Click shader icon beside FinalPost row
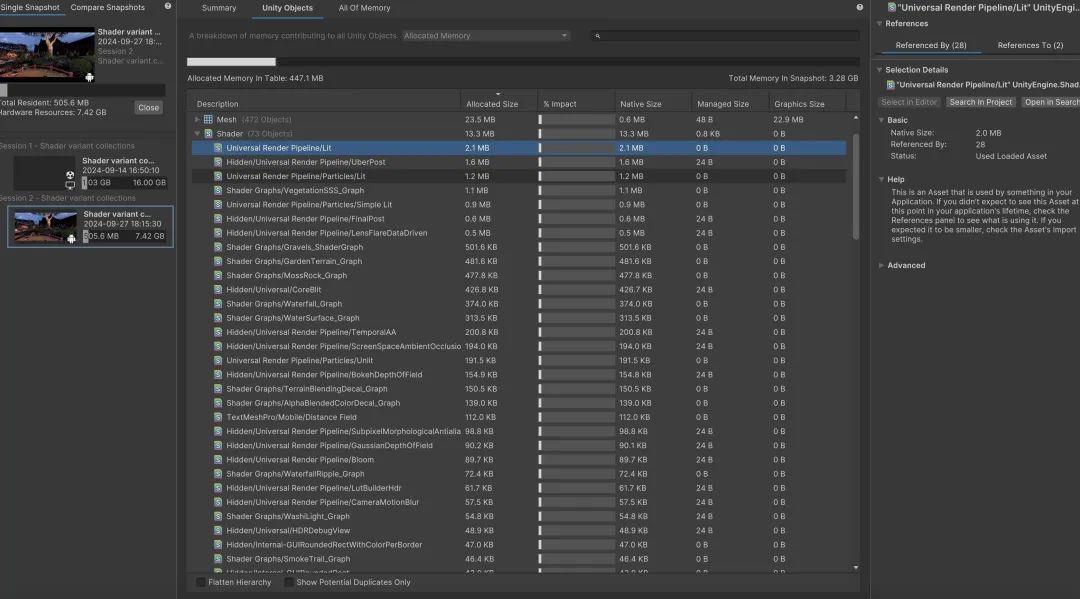The height and width of the screenshot is (599, 1080). coord(218,219)
